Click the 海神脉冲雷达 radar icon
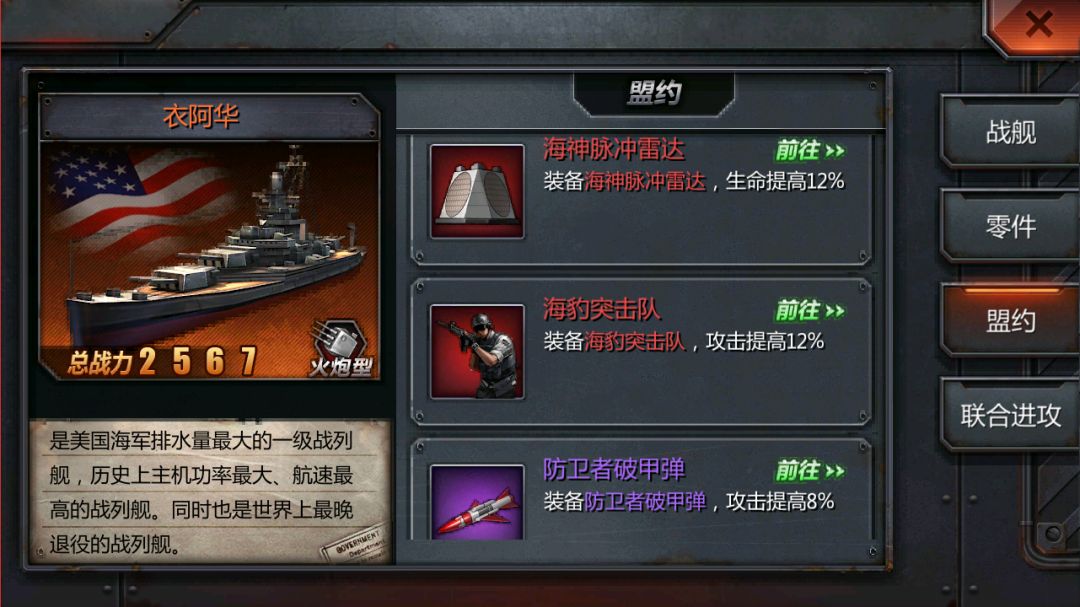The image size is (1080, 607). pyautogui.click(x=477, y=192)
